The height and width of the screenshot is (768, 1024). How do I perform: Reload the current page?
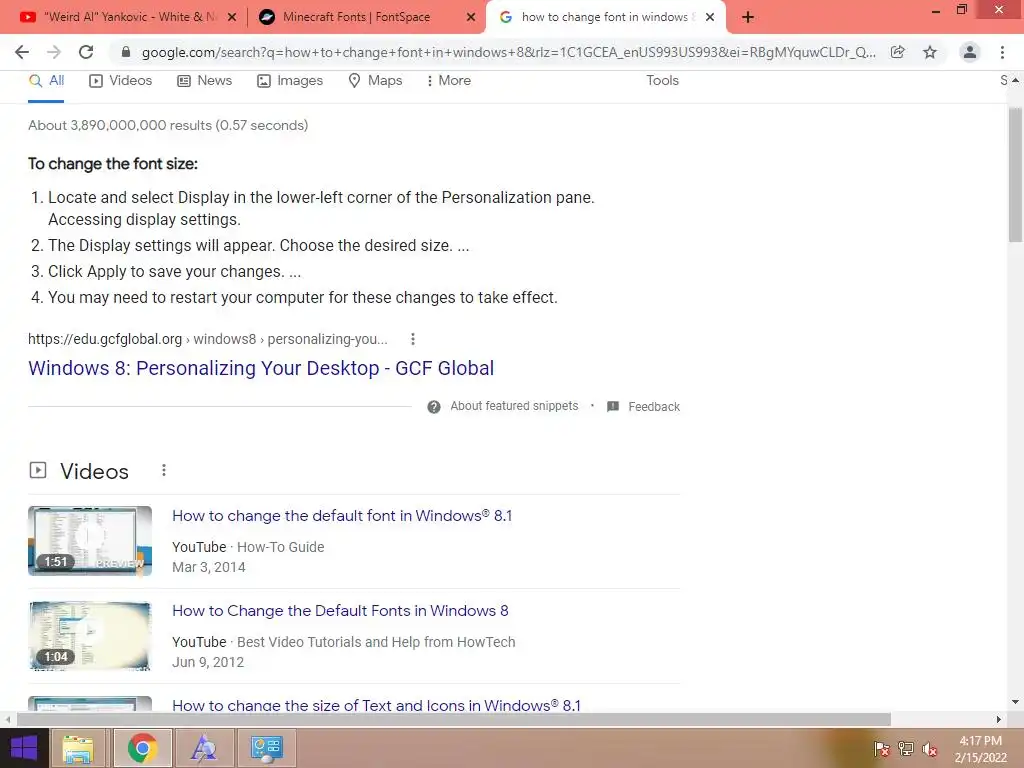(x=86, y=52)
